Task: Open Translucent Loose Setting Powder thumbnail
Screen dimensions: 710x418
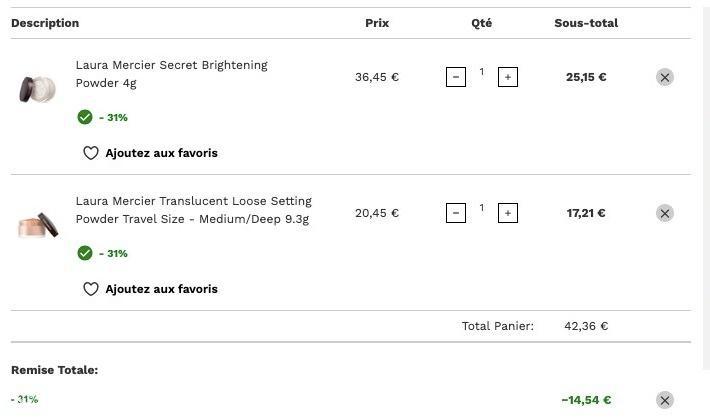Action: (x=38, y=225)
